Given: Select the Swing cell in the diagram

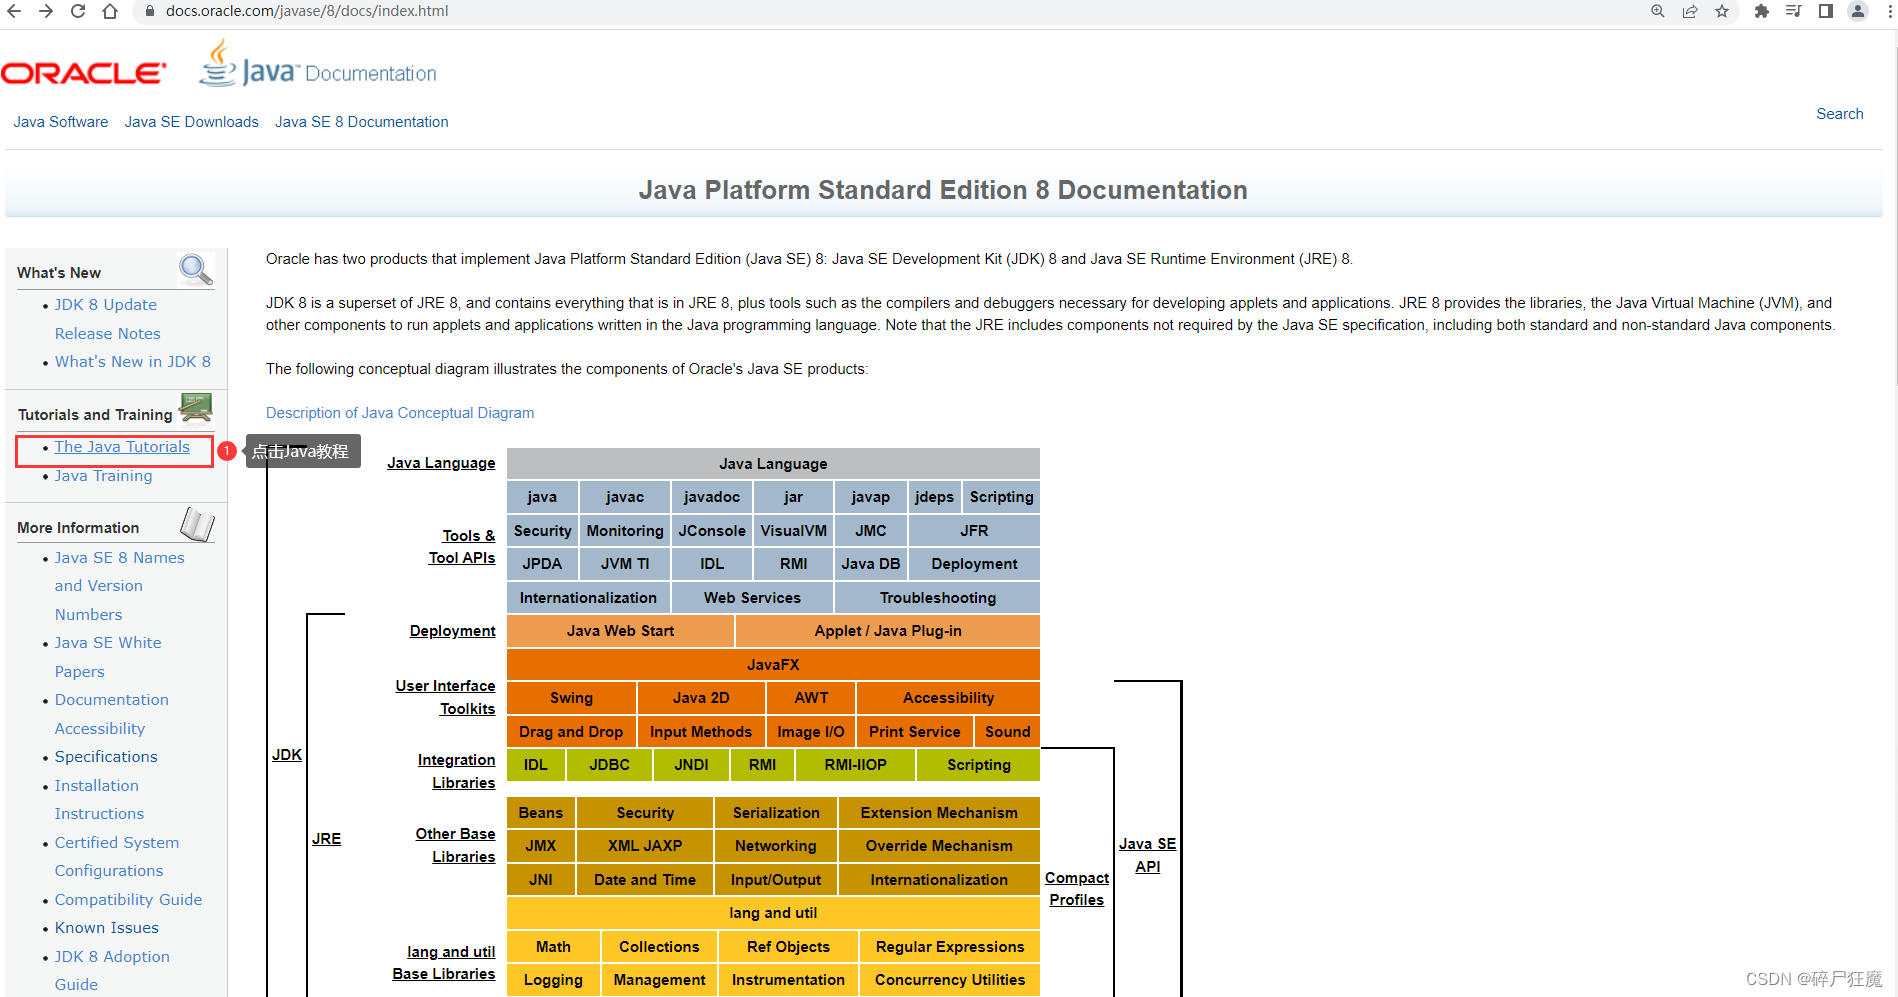Looking at the screenshot, I should click(571, 698).
